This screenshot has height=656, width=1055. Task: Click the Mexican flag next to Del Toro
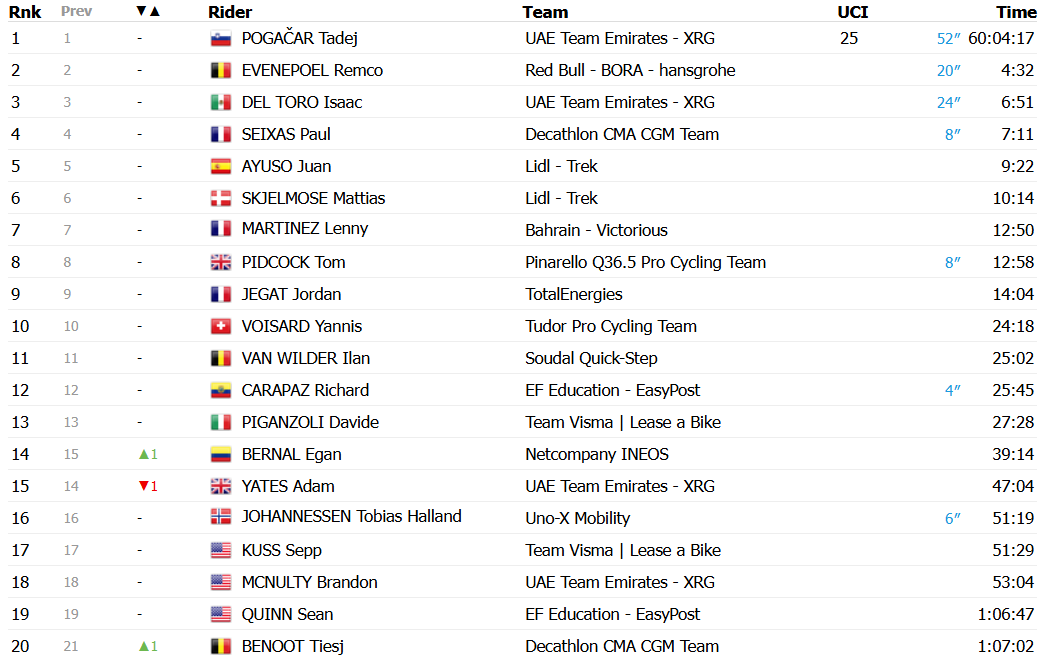click(x=221, y=103)
